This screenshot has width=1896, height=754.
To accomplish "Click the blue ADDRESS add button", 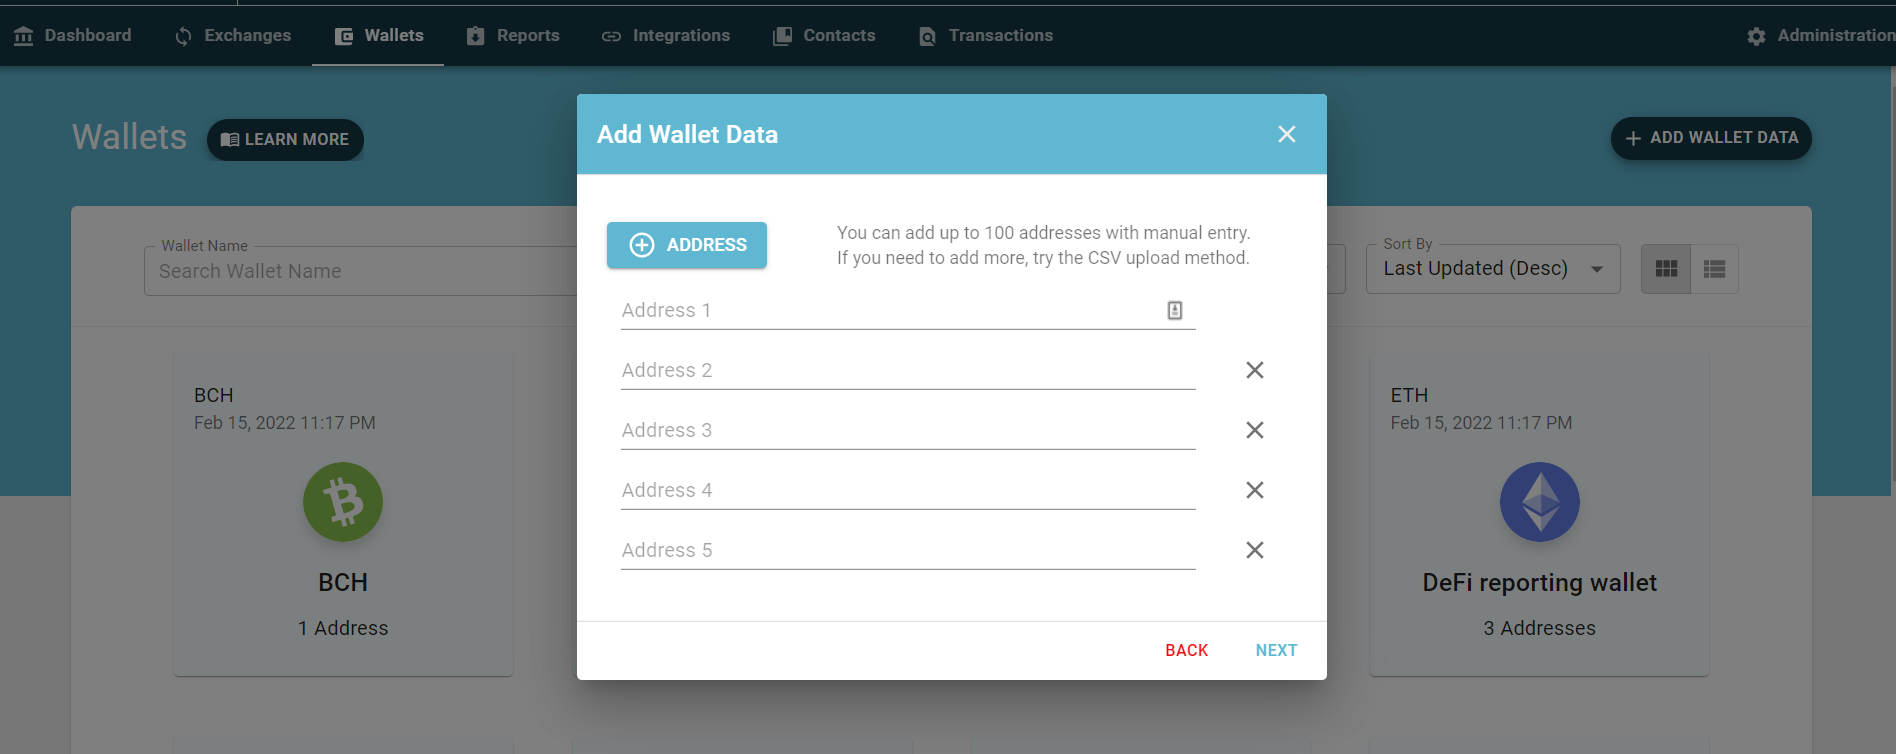I will tap(687, 245).
